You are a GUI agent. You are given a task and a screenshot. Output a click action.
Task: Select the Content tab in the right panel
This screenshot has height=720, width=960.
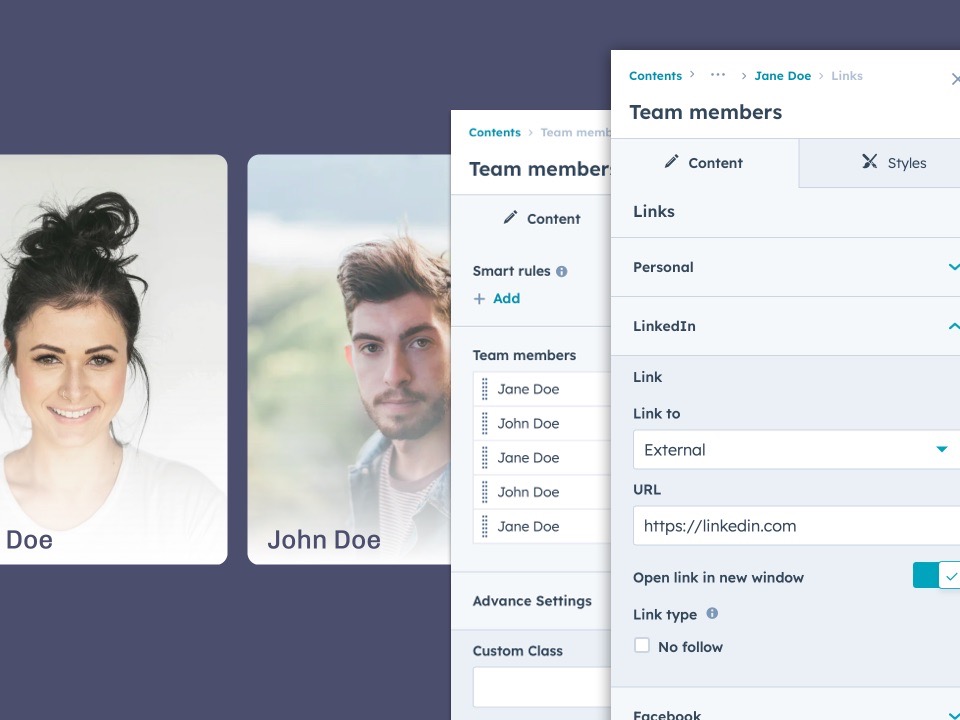705,163
